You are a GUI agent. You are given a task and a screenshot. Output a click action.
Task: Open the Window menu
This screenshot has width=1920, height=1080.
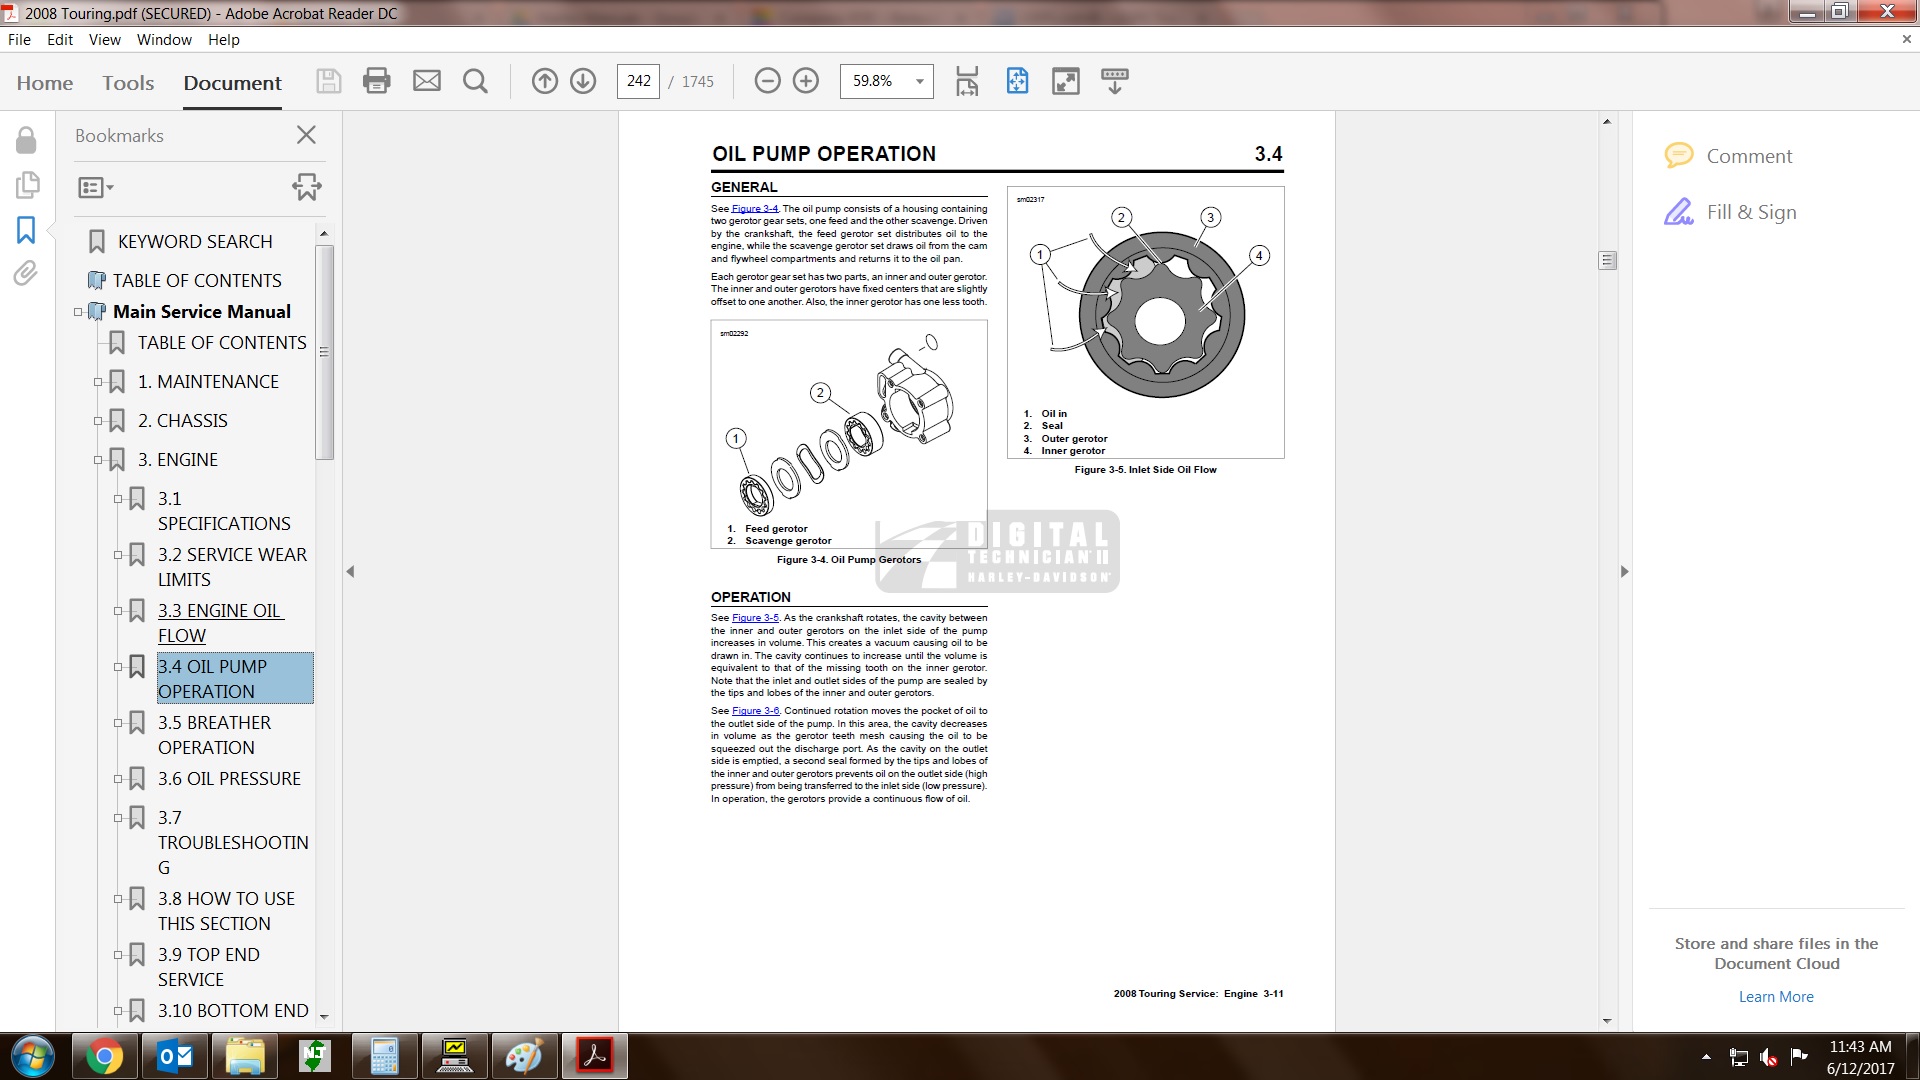(164, 40)
